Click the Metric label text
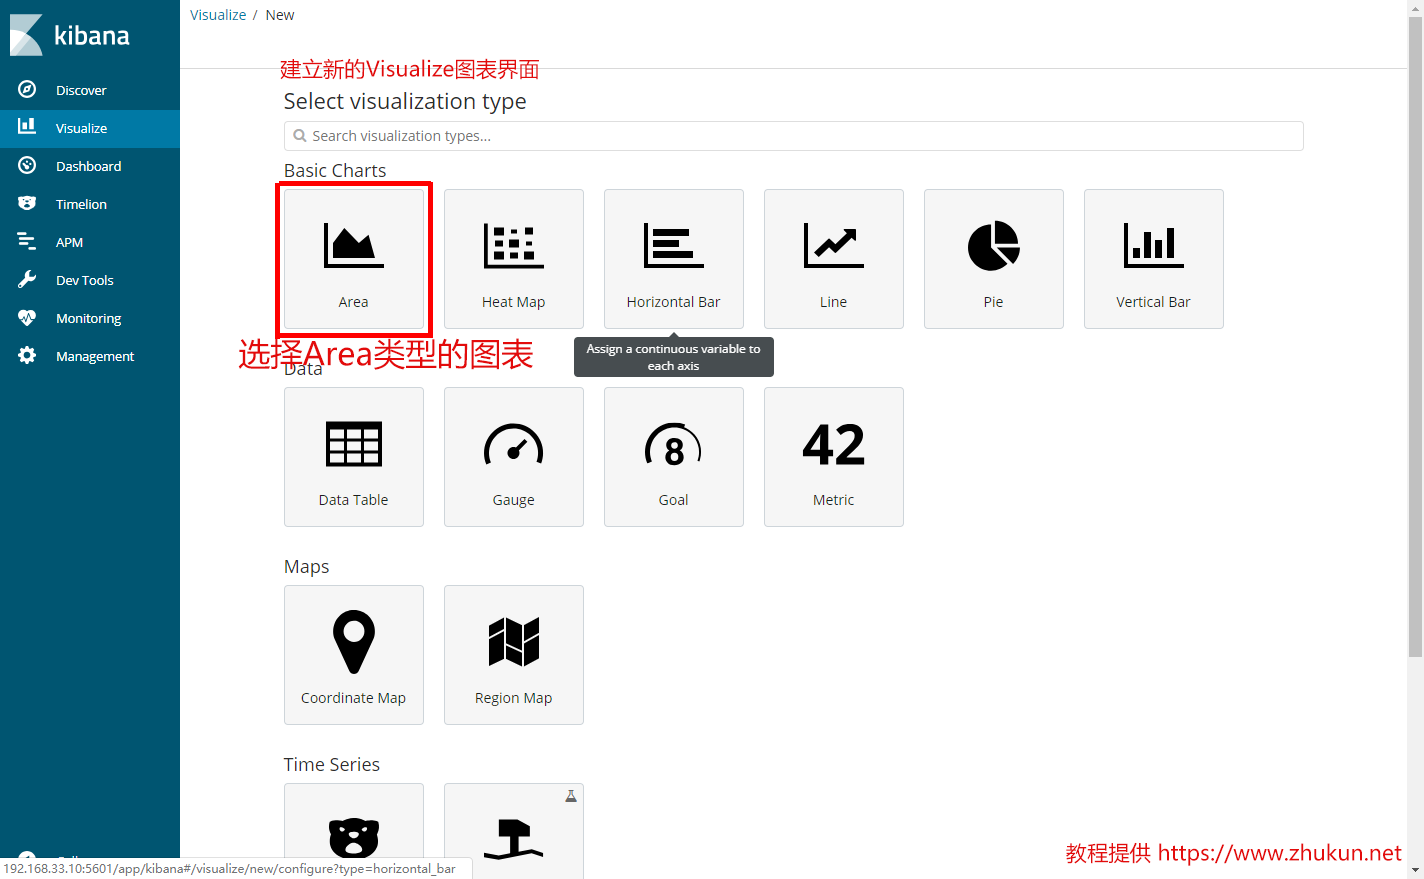 (x=834, y=500)
